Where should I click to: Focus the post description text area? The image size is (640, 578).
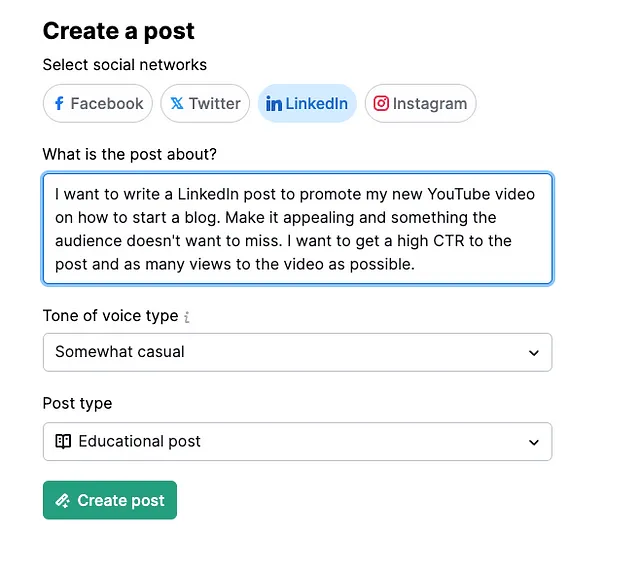coord(298,229)
